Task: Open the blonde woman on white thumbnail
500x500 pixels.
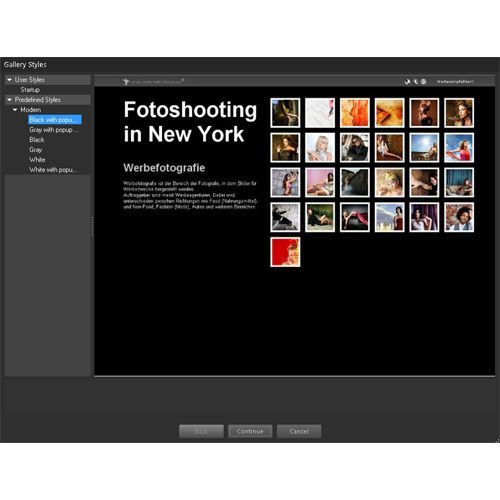Action: [320, 147]
